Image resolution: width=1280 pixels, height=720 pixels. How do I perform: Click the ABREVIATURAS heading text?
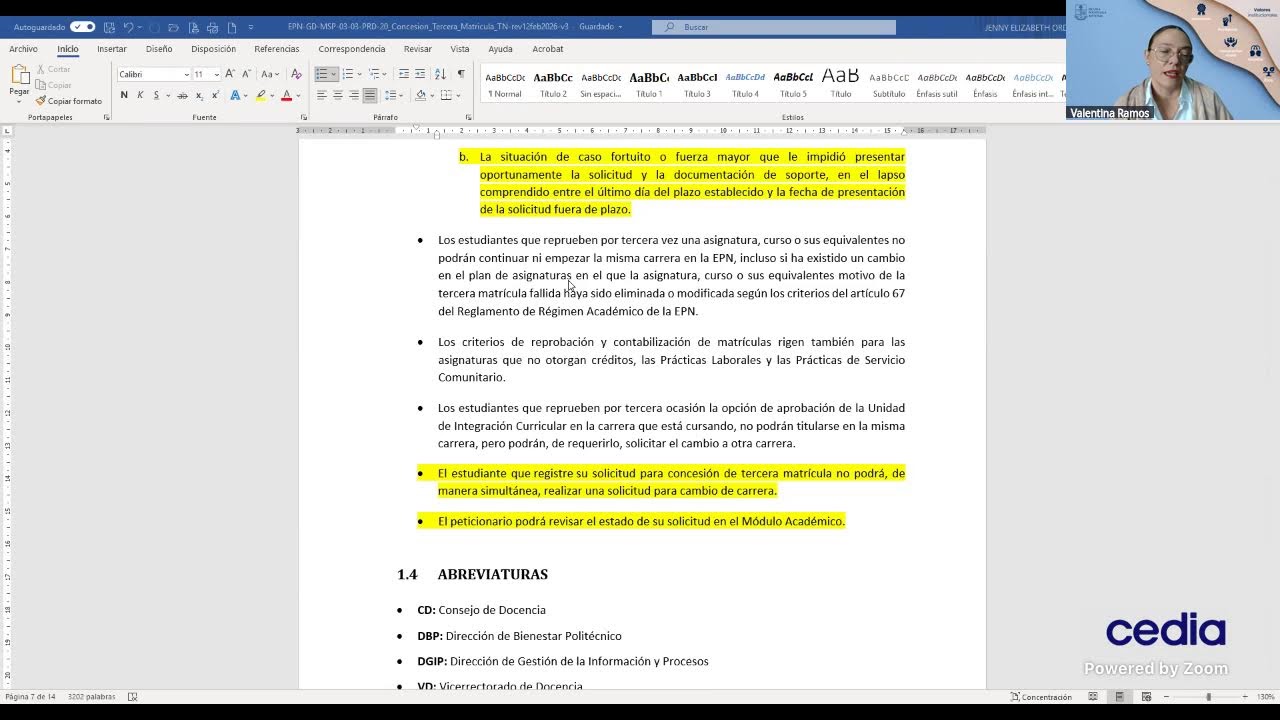[492, 574]
